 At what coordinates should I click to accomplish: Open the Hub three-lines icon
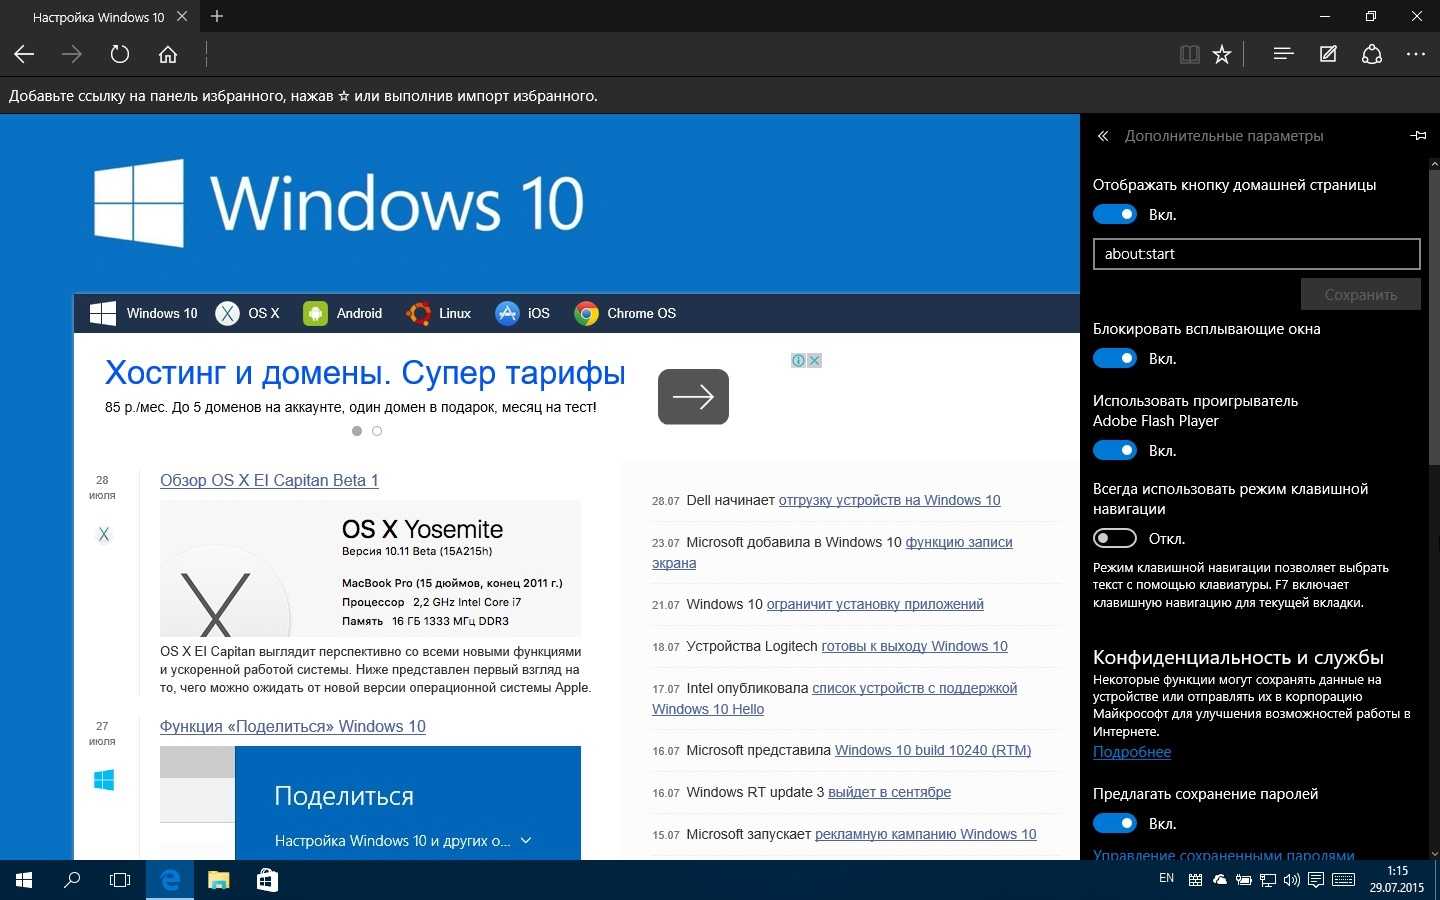[x=1284, y=54]
